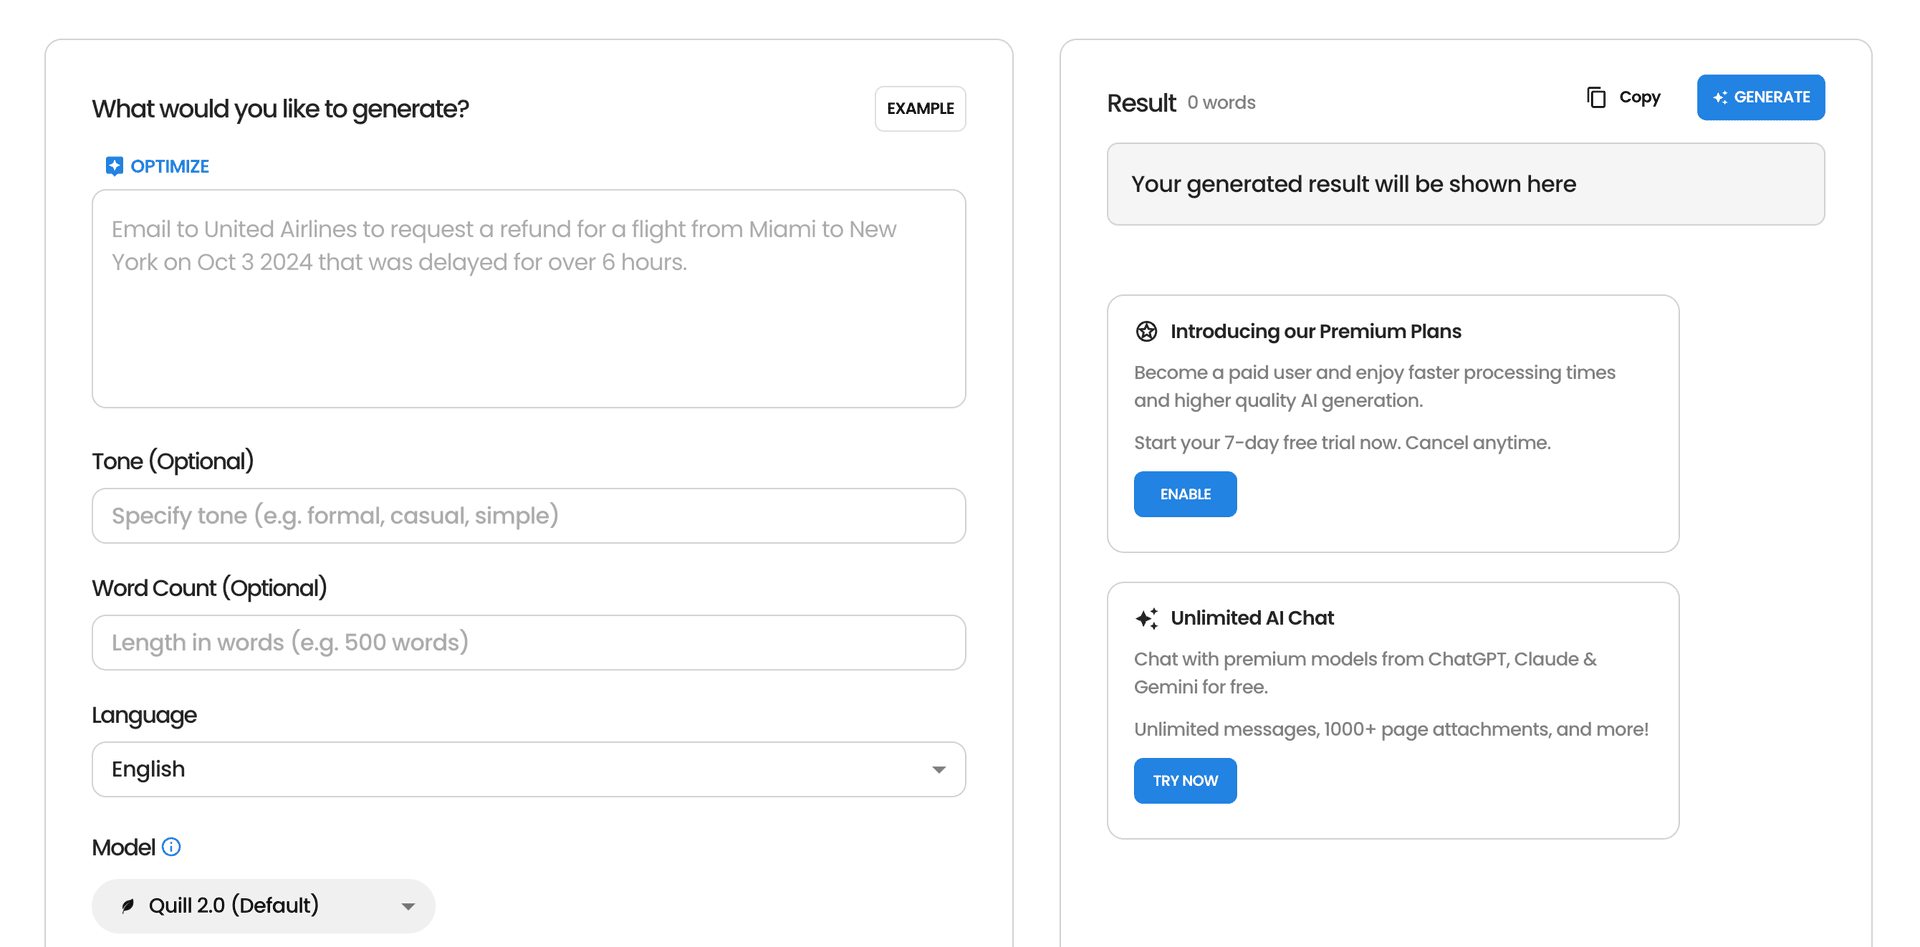The width and height of the screenshot is (1920, 947).
Task: Click ENABLE to start the premium trial
Action: (1185, 494)
